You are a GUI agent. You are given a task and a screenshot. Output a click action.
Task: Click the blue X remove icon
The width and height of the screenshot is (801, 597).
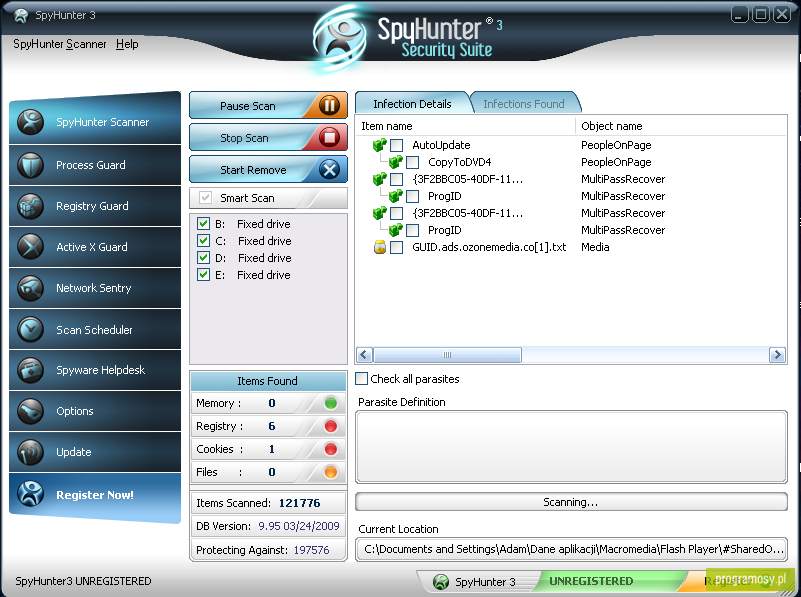[x=329, y=170]
